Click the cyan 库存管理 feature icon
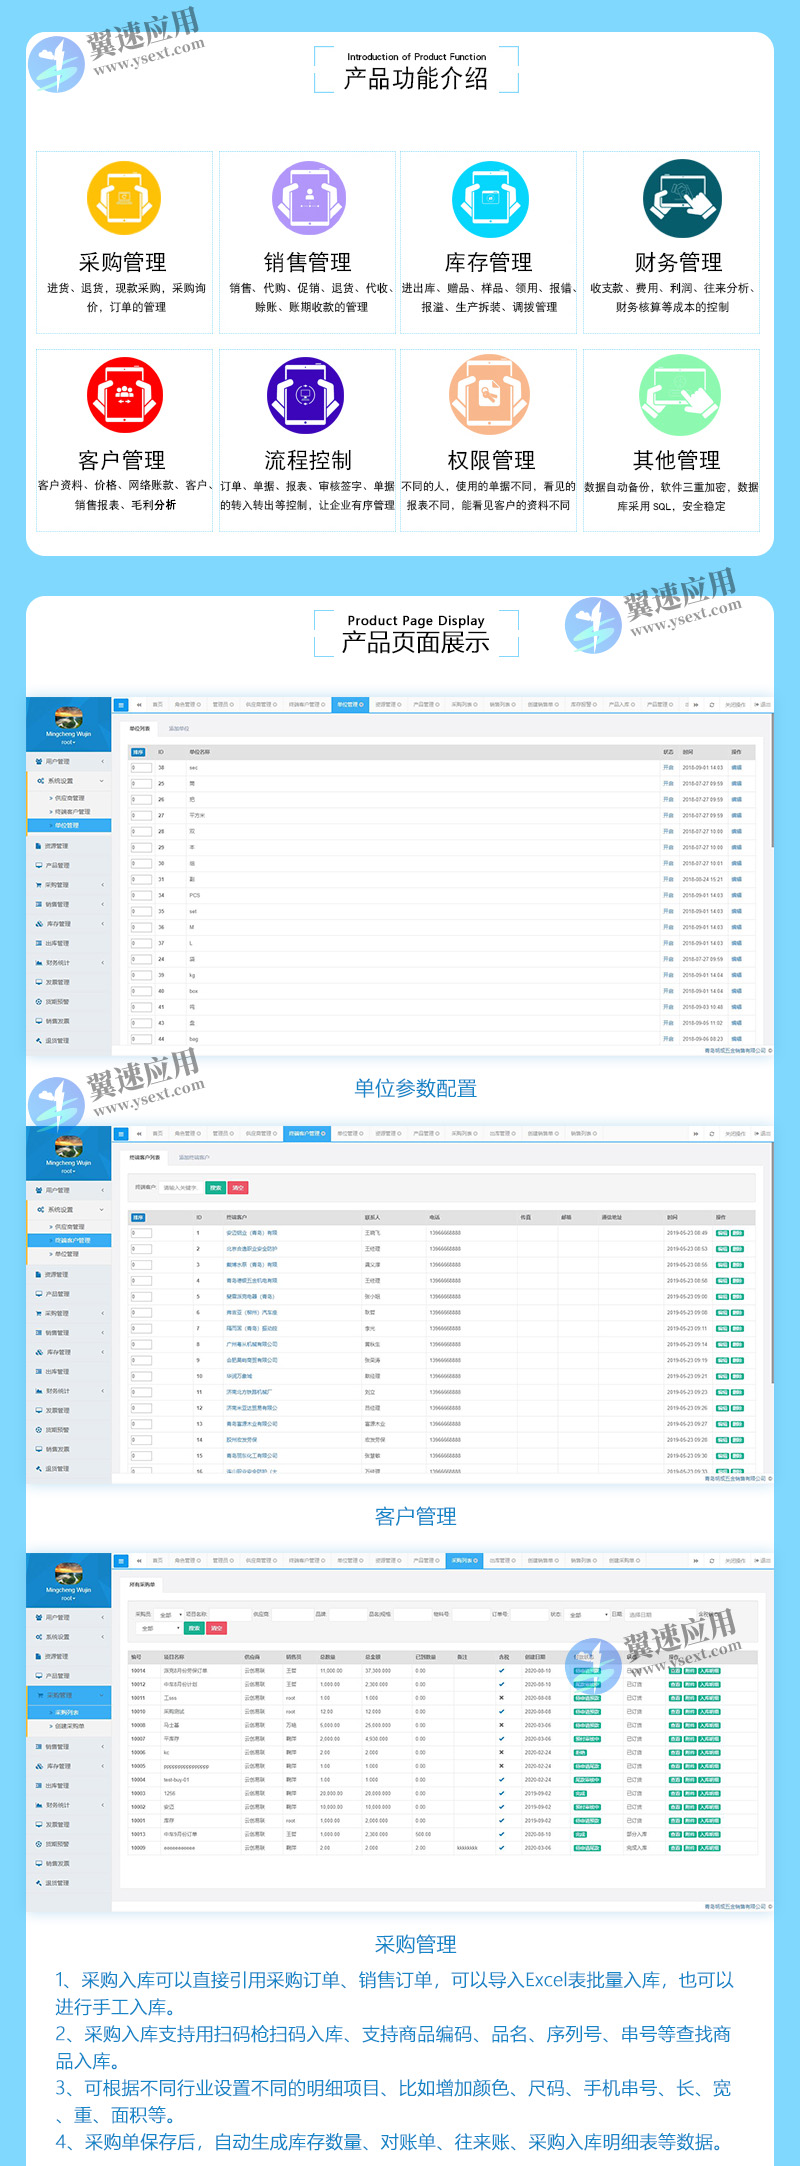 490,198
